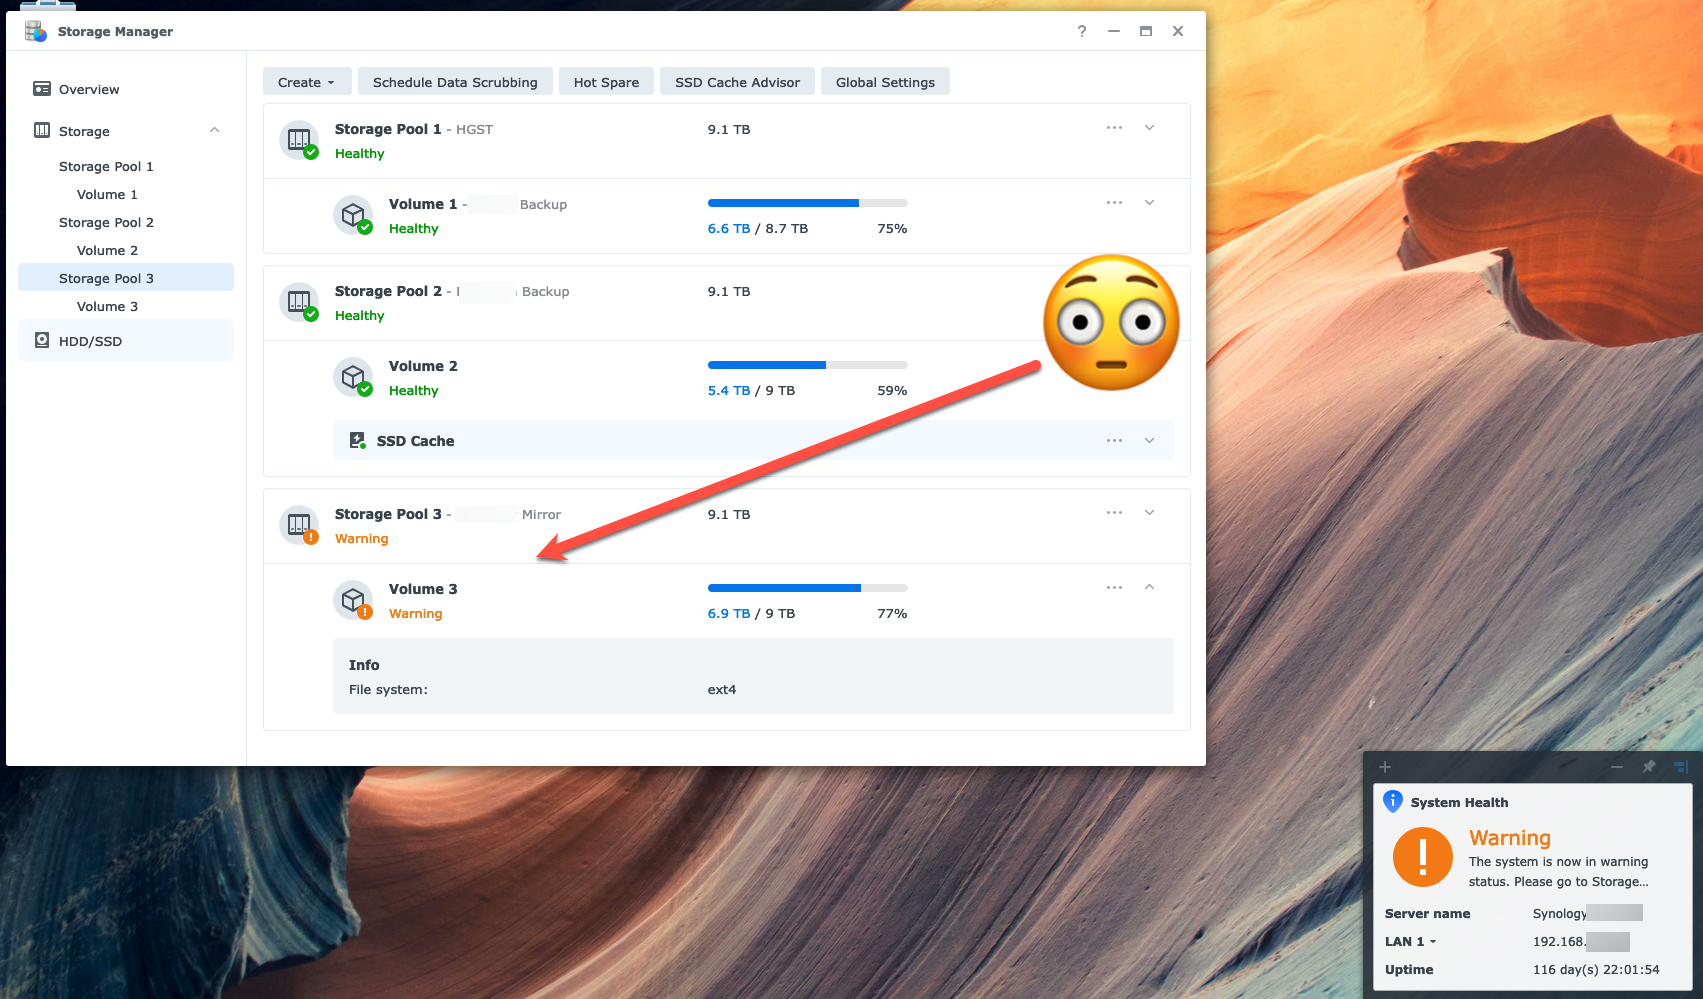Click the Volume 1 usage progress bar

pos(807,203)
